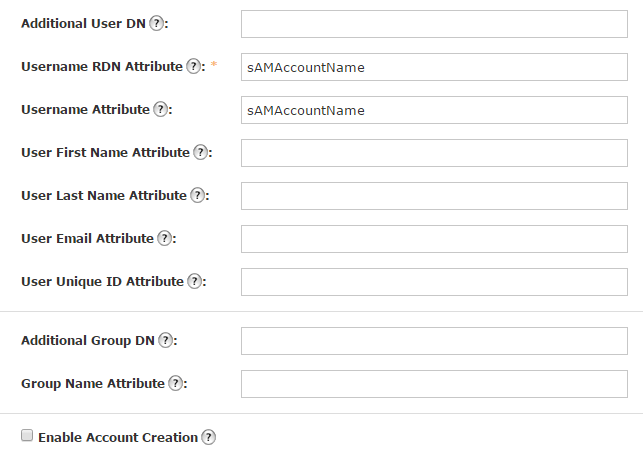The height and width of the screenshot is (454, 643).
Task: Focus the User Email Attribute input
Action: (434, 239)
